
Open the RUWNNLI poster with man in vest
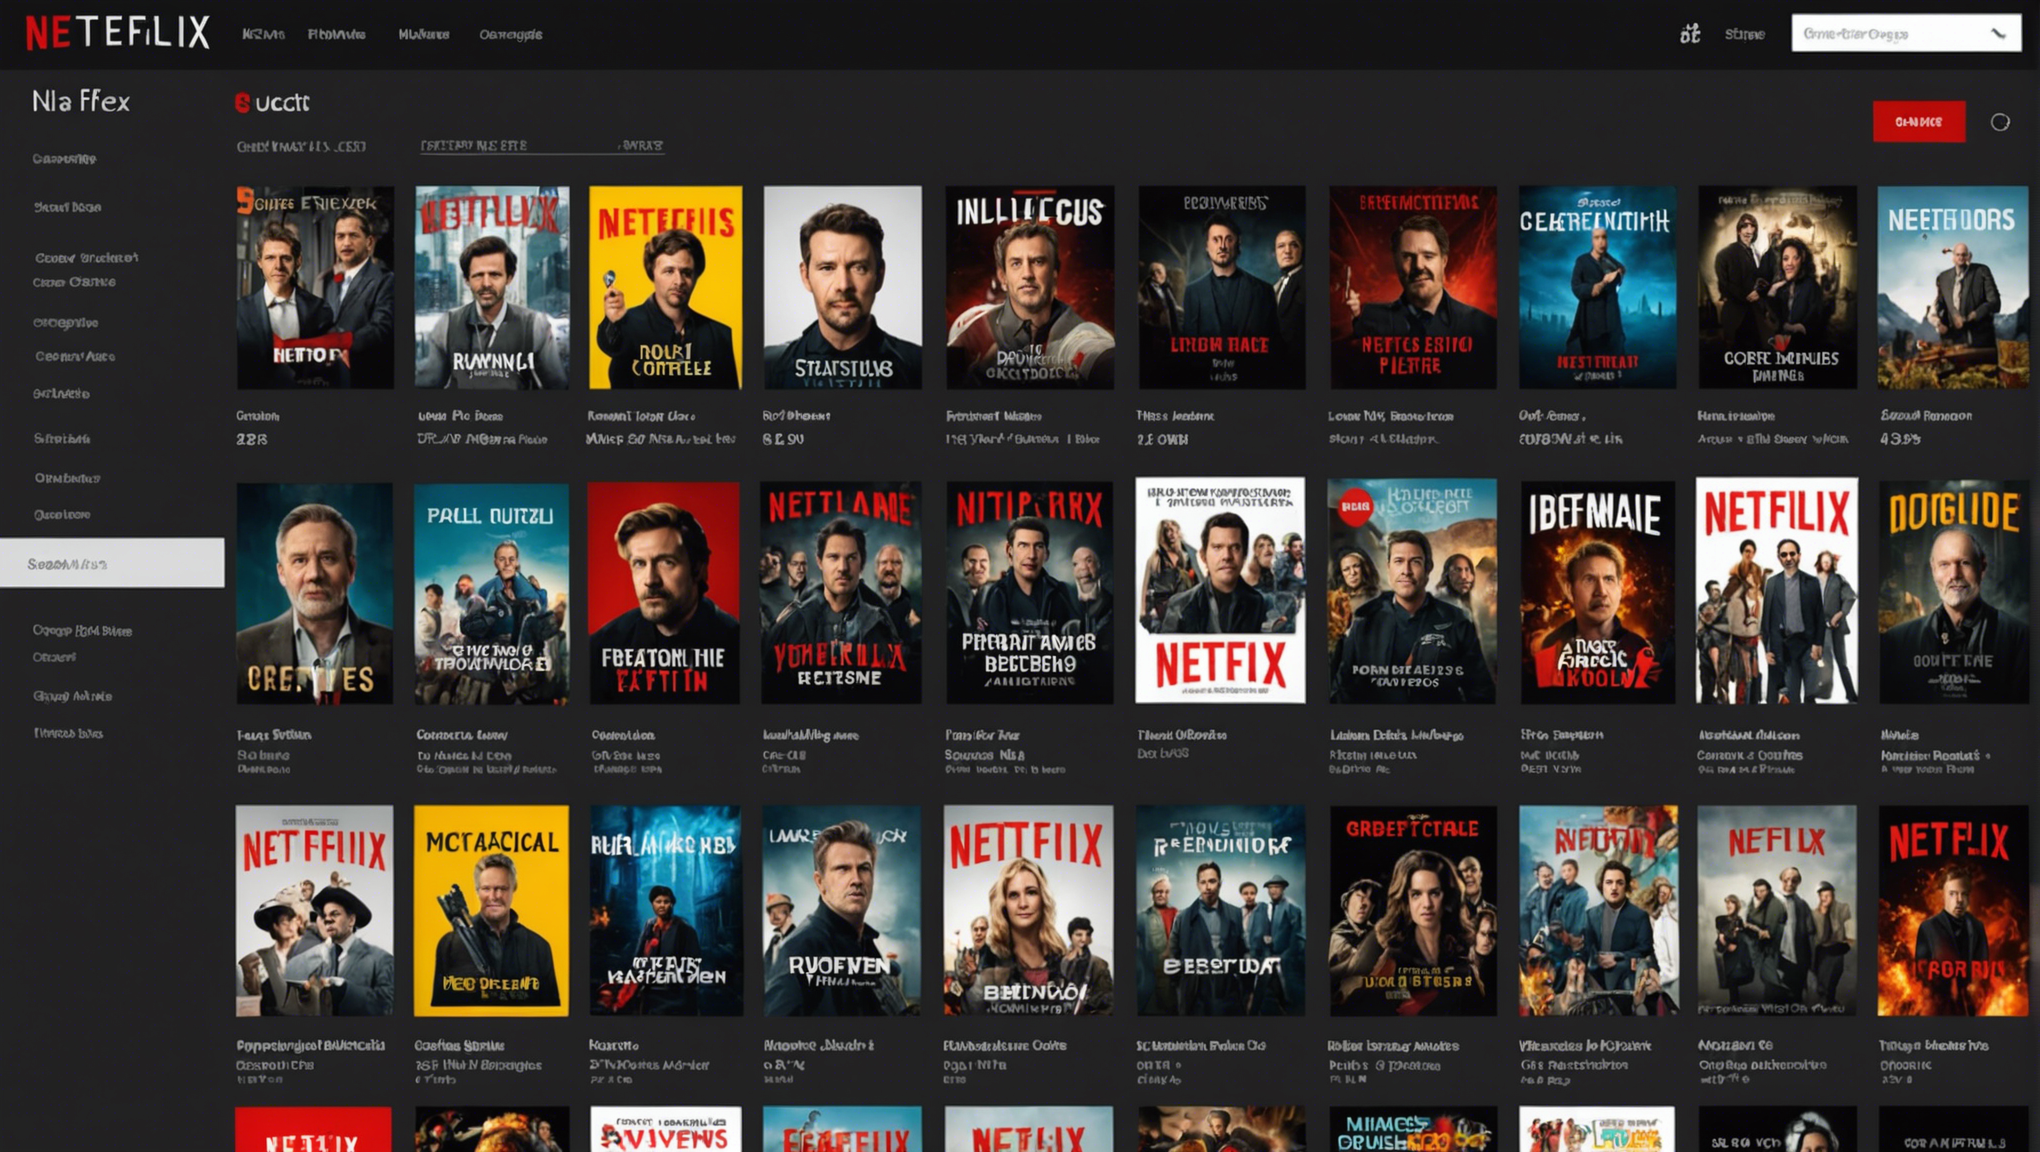click(492, 287)
